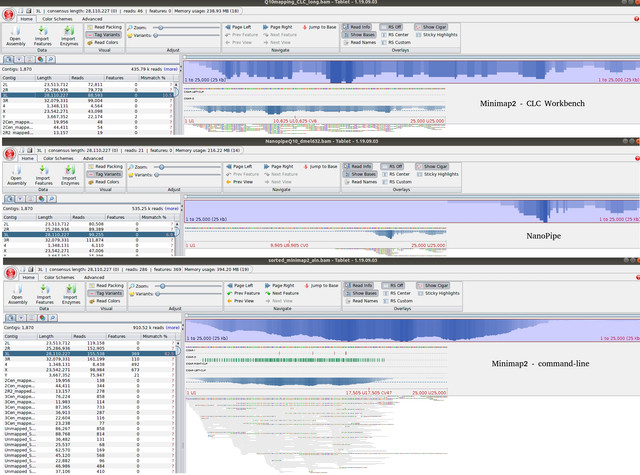Enable Sticky Highlights in the middle NanopipeQ10 window
This screenshot has height=475, width=640.
click(438, 174)
